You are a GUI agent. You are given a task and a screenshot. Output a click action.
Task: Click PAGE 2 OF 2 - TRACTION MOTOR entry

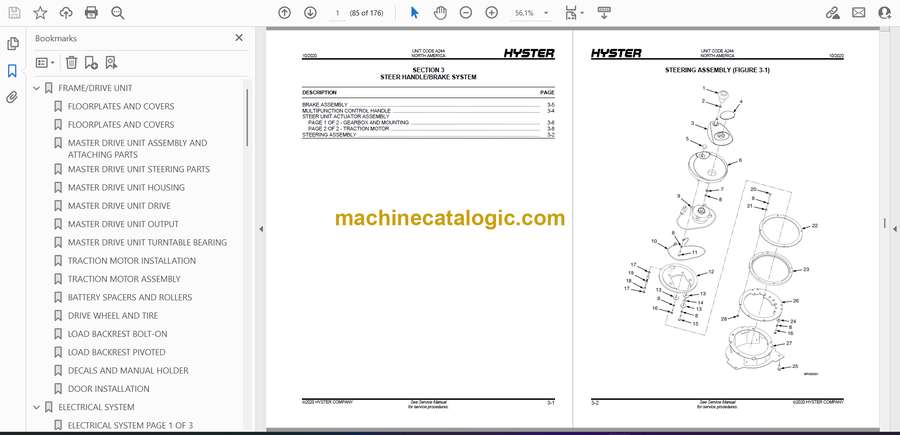click(x=348, y=129)
